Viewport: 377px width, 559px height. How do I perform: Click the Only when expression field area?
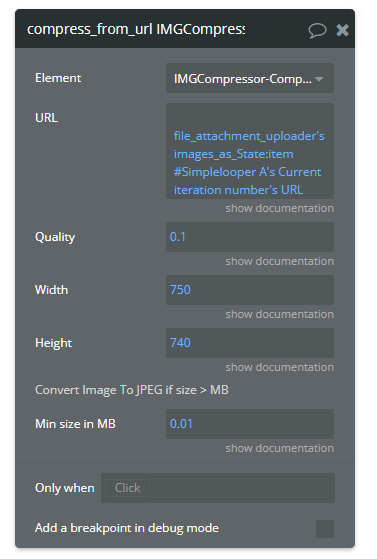218,488
